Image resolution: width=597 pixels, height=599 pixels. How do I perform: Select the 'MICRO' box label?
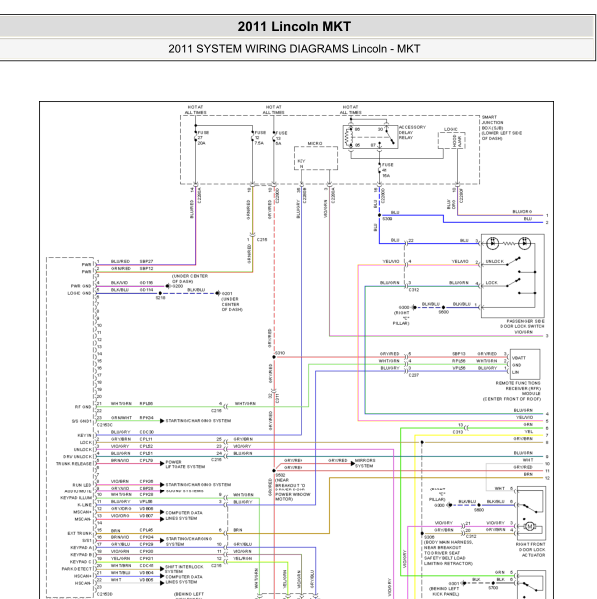tap(315, 144)
